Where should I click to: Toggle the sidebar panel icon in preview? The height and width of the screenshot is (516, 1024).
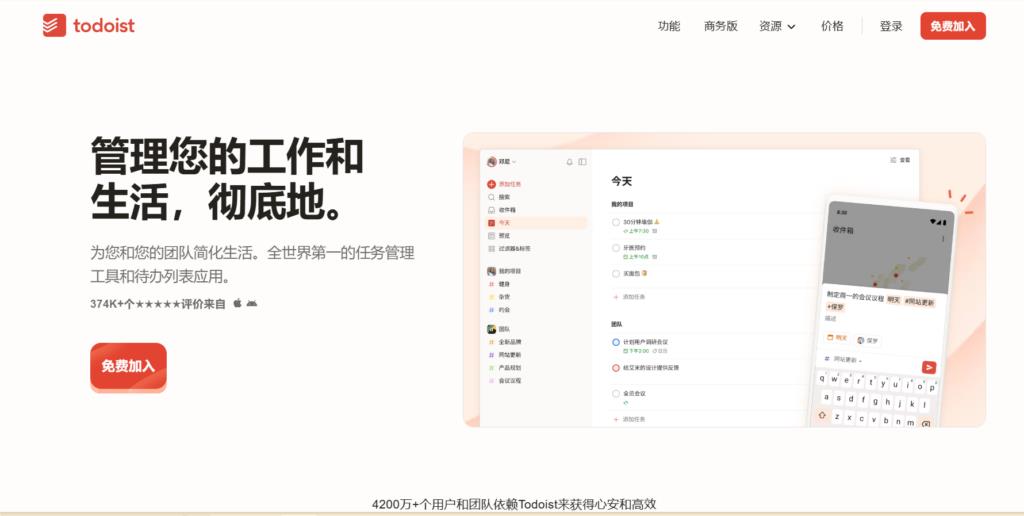click(582, 161)
